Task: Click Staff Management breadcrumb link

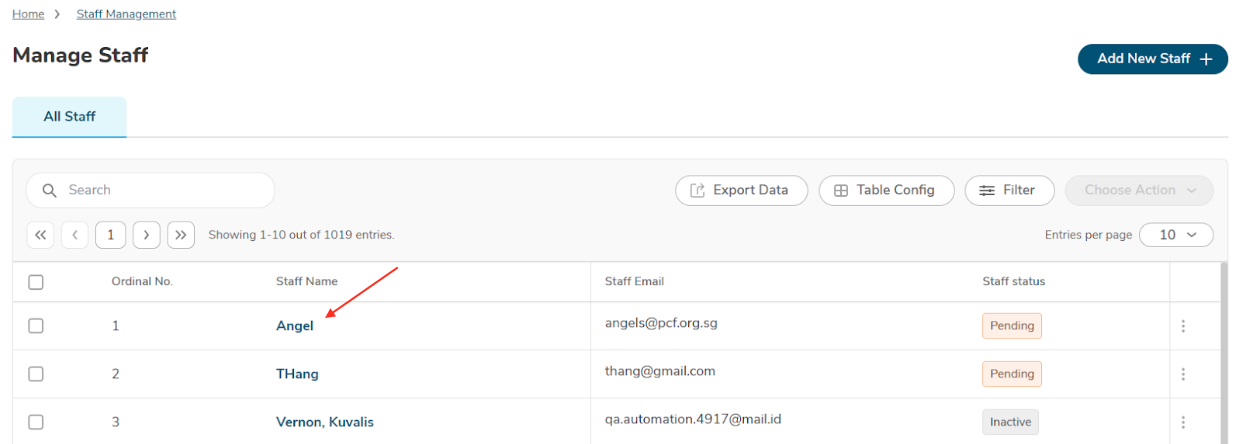Action: click(x=126, y=14)
